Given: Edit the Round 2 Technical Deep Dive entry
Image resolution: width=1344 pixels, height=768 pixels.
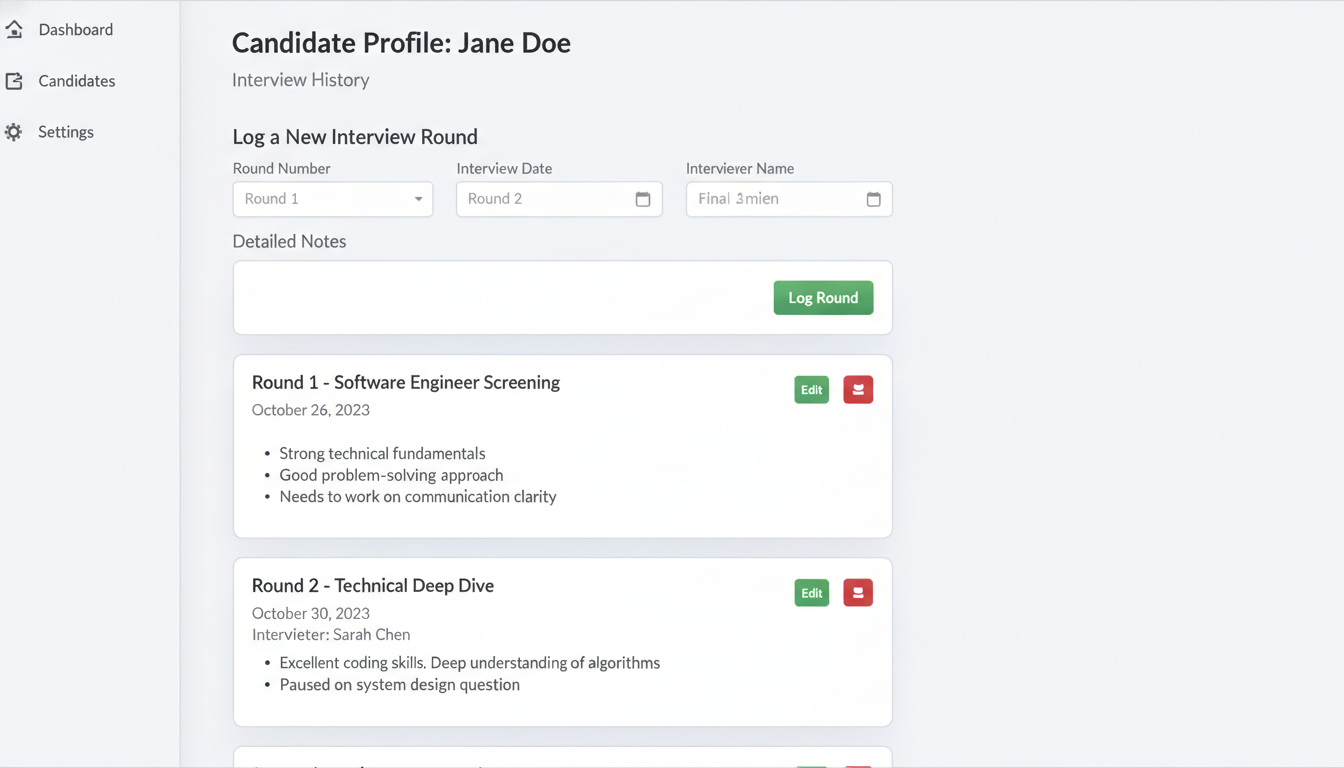Looking at the screenshot, I should click(811, 593).
